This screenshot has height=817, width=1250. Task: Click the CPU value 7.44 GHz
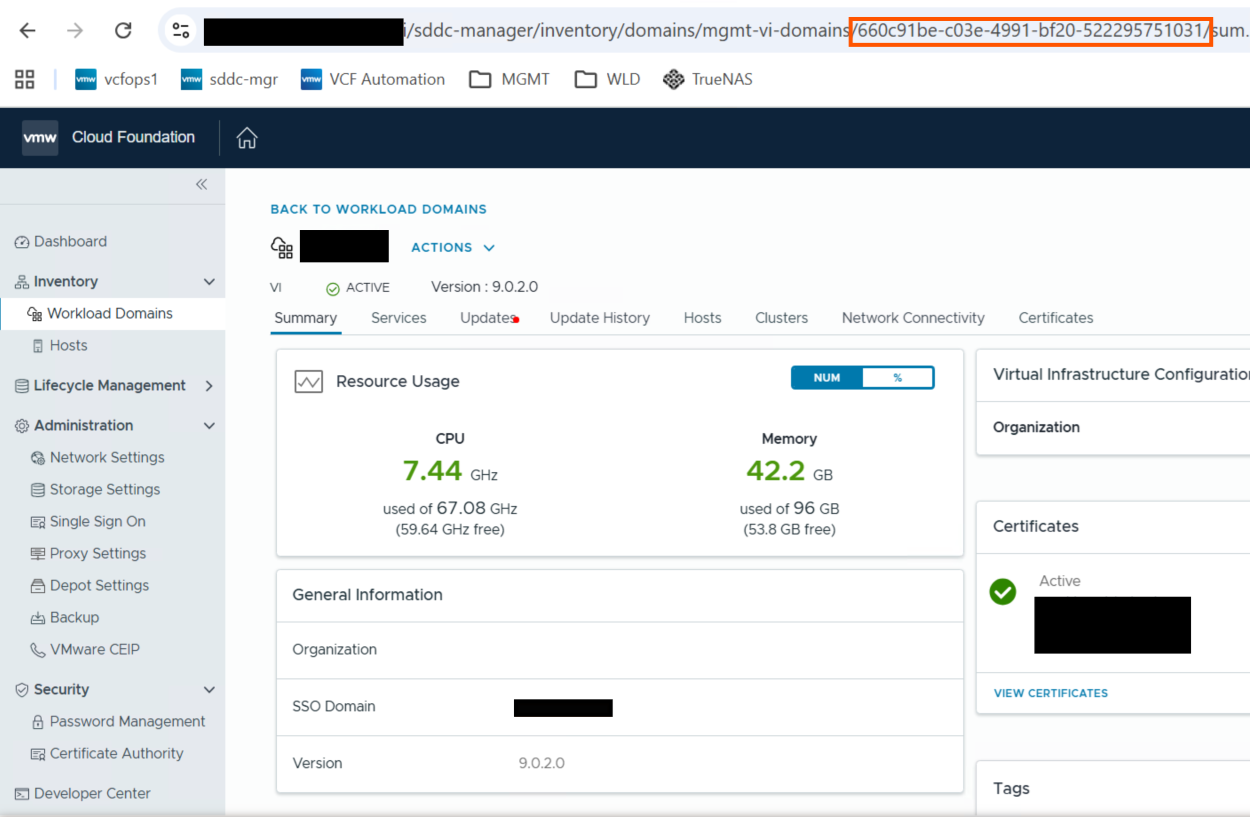coord(450,470)
